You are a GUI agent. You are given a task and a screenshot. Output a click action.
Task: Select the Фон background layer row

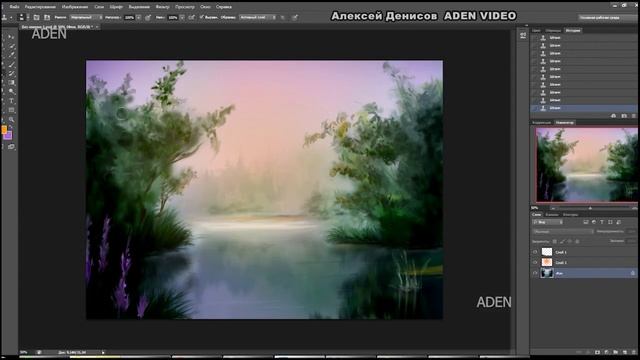(585, 273)
